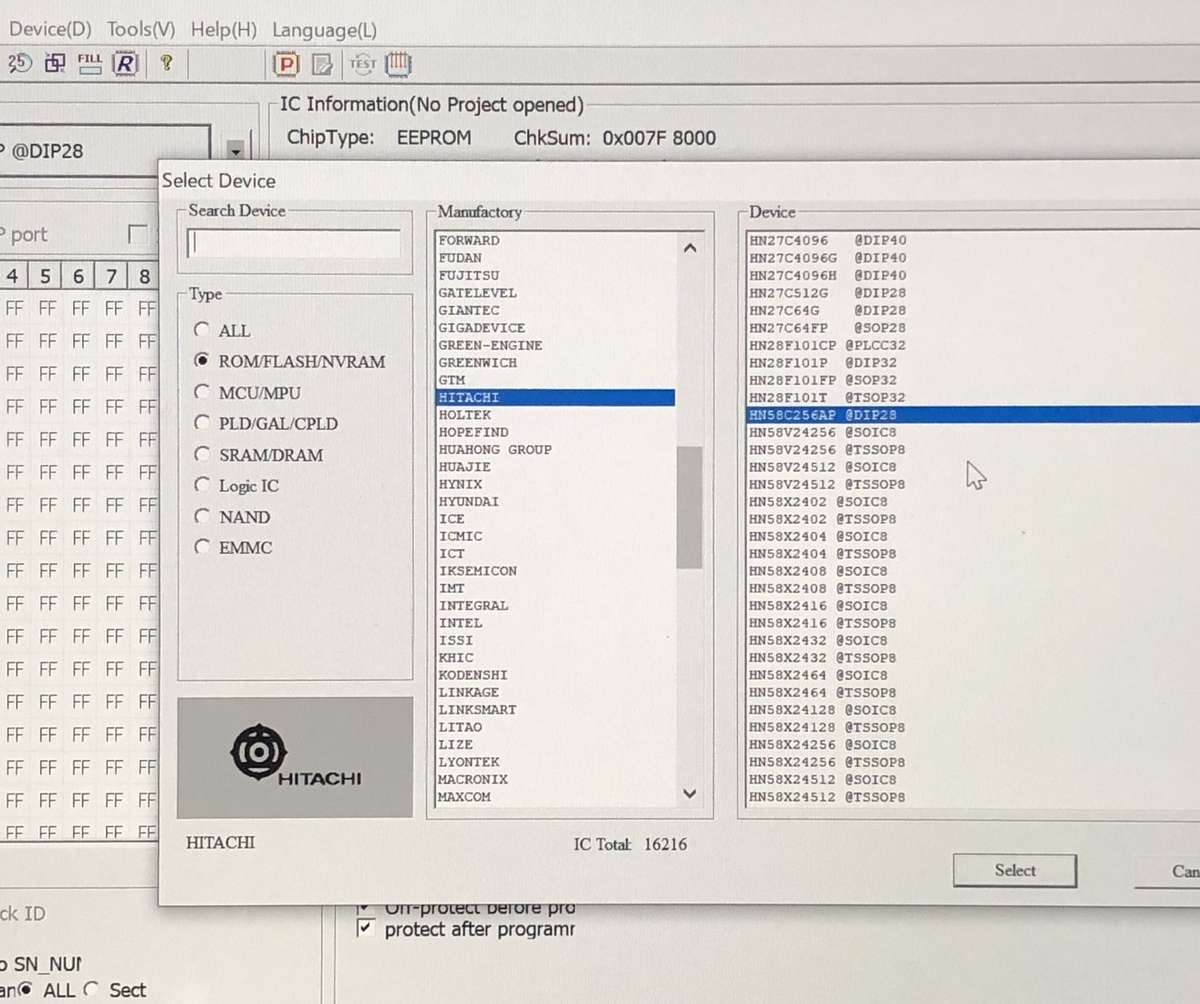Screen dimensions: 1200x1004
Task: Open the Help(H) menu
Action: coord(224,30)
